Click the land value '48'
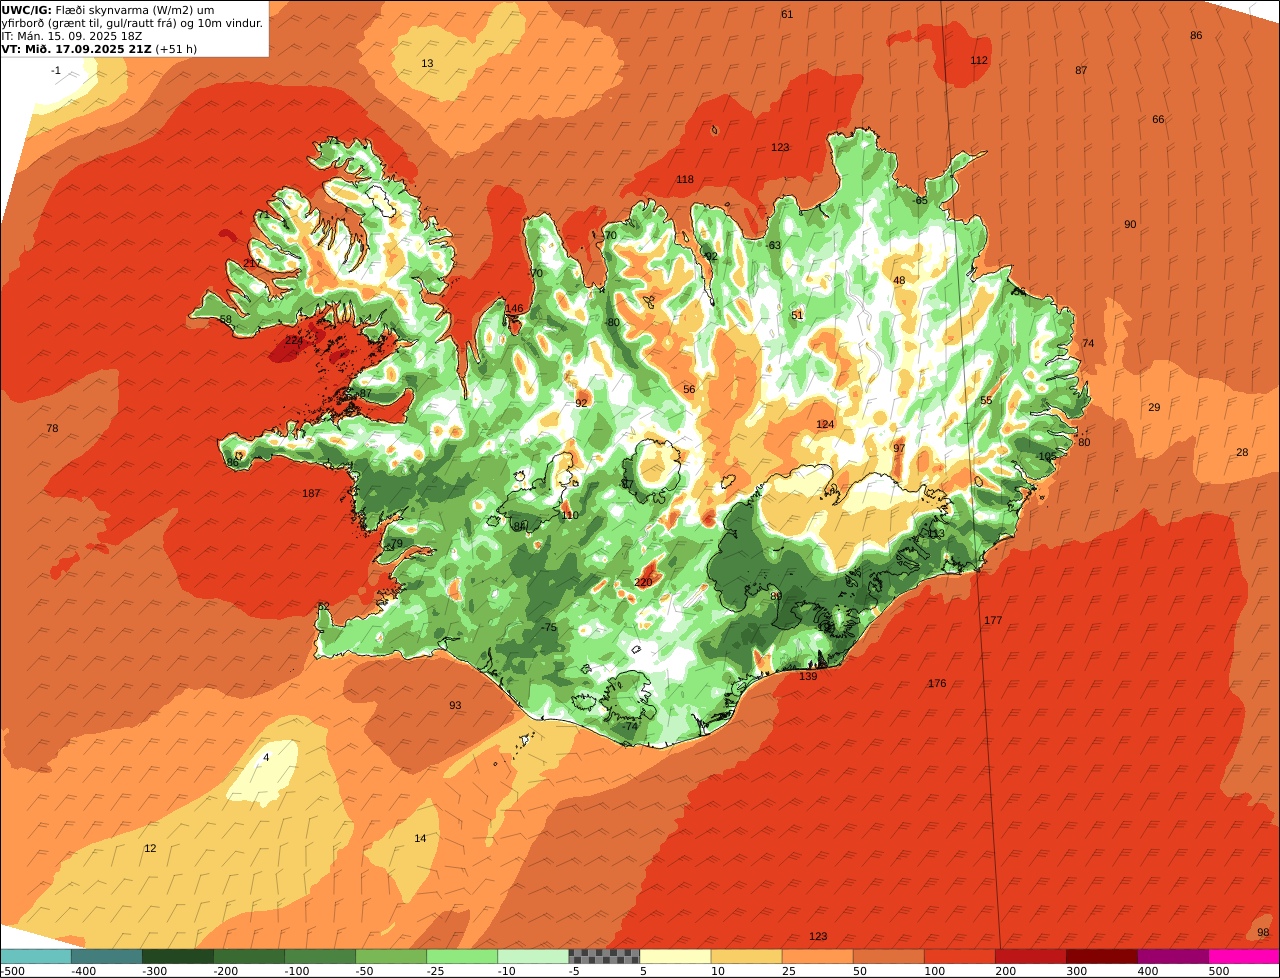 click(x=899, y=280)
